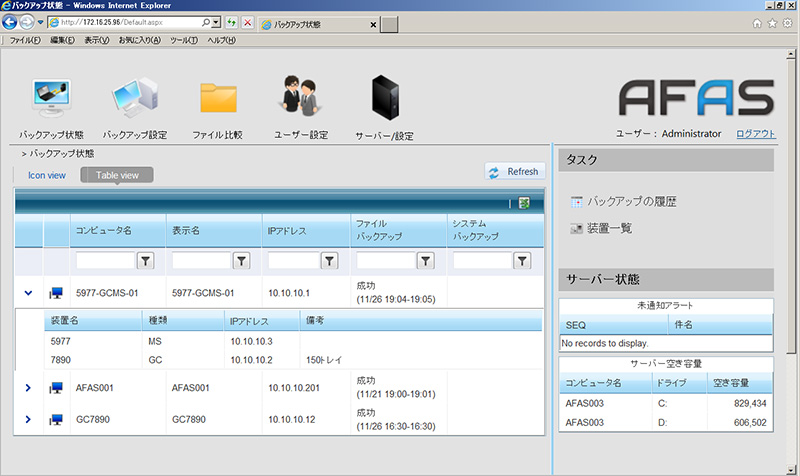Open バックアップの履歴 task link
This screenshot has height=476, width=800.
pos(632,202)
